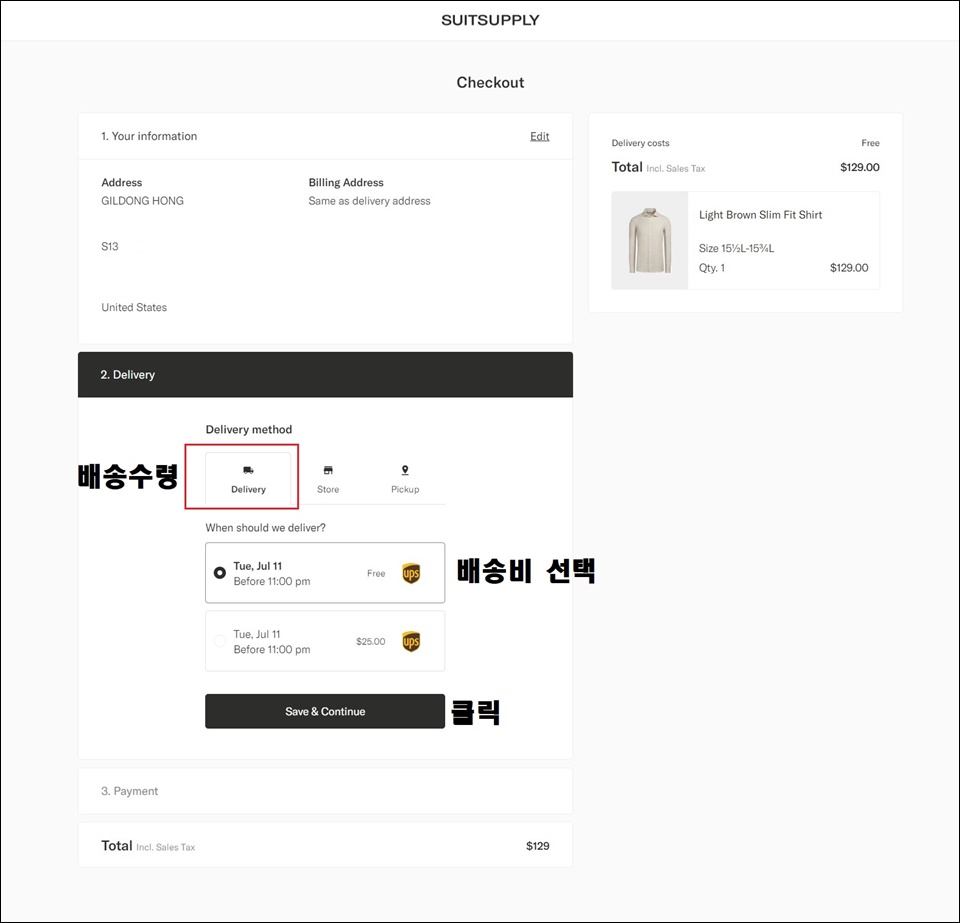The image size is (960, 923).
Task: Click the Checkout page heading
Action: coord(490,83)
